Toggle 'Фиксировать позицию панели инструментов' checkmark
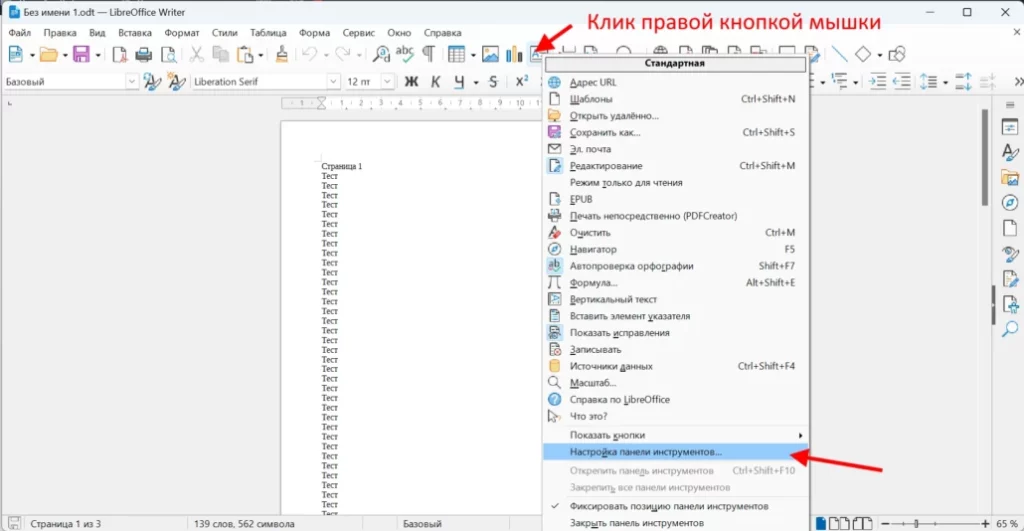 pos(676,506)
